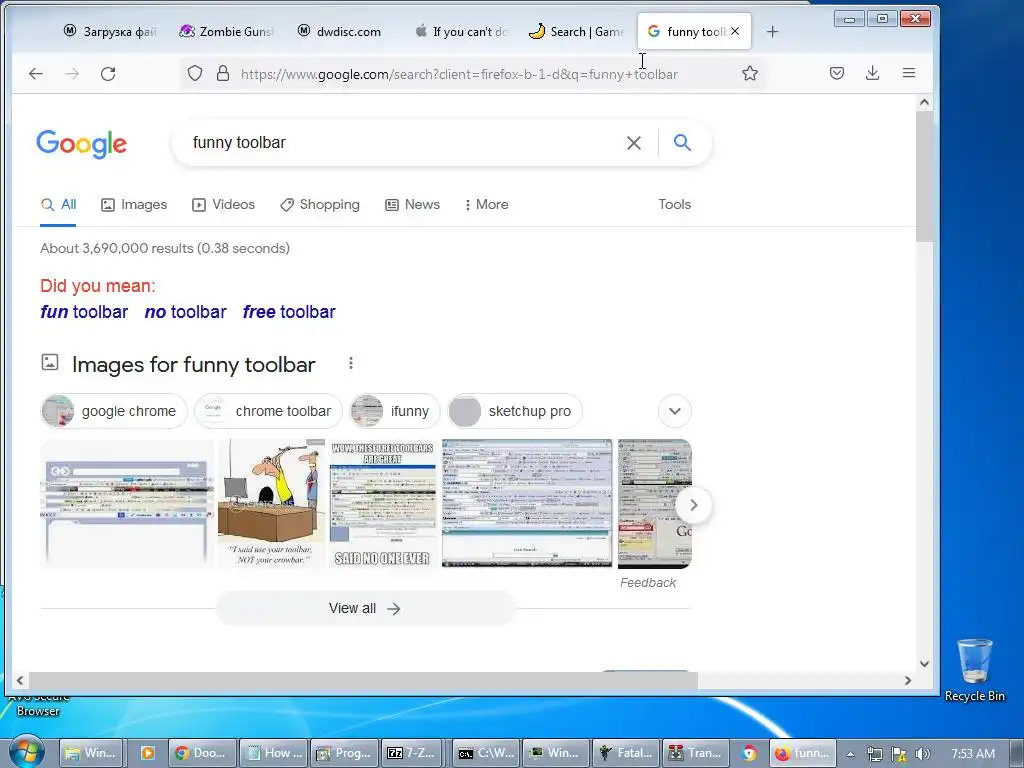Image resolution: width=1024 pixels, height=768 pixels.
Task: Open network tray icon
Action: [874, 754]
